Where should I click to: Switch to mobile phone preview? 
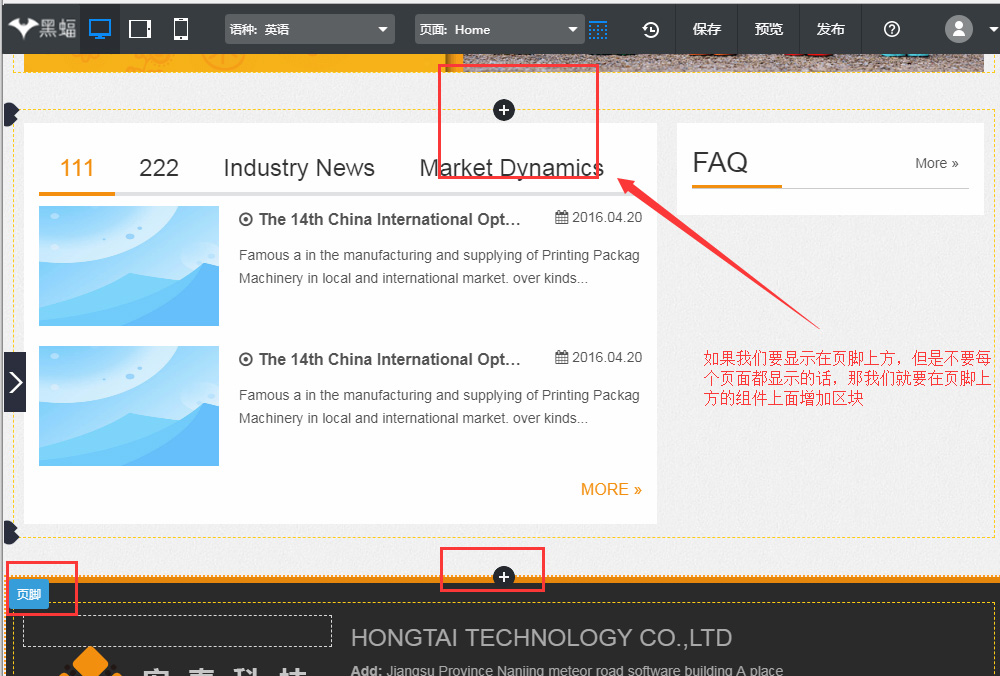[x=181, y=29]
